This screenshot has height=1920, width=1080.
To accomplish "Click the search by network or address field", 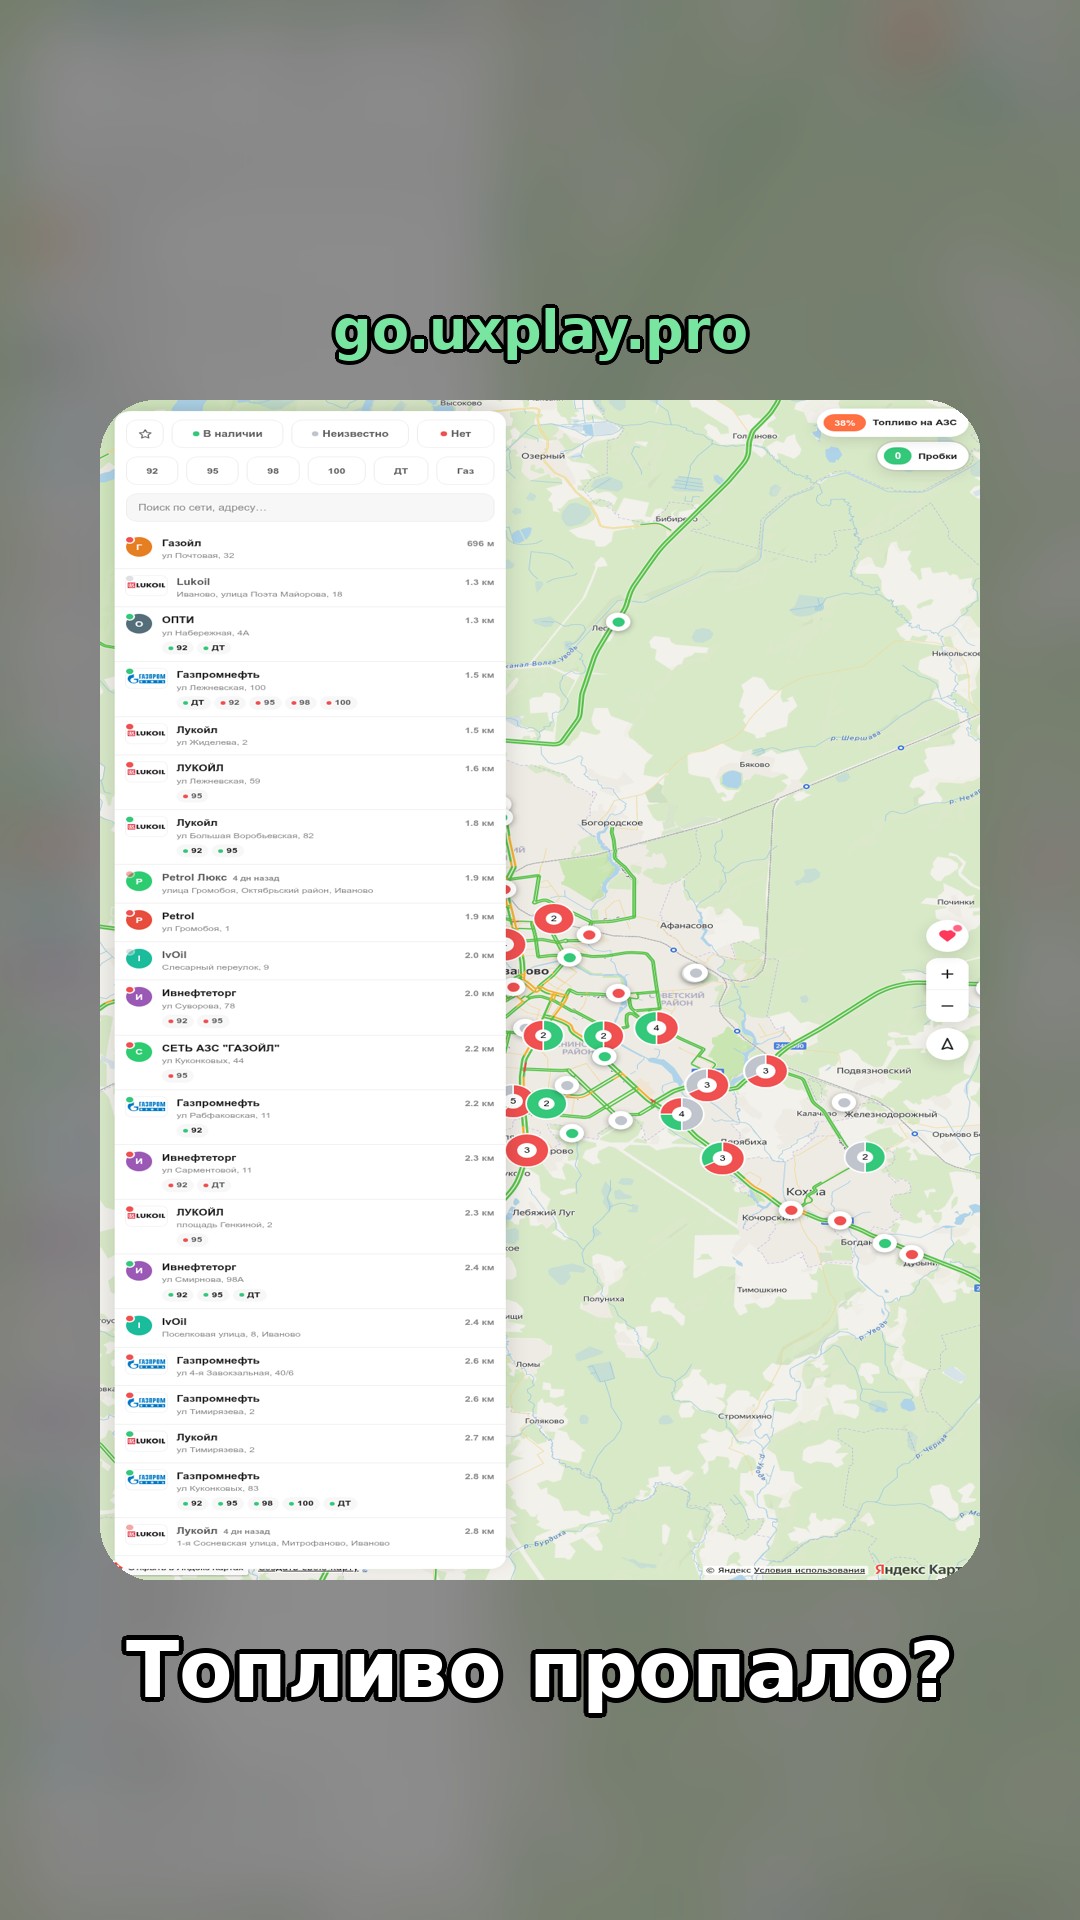I will [310, 507].
